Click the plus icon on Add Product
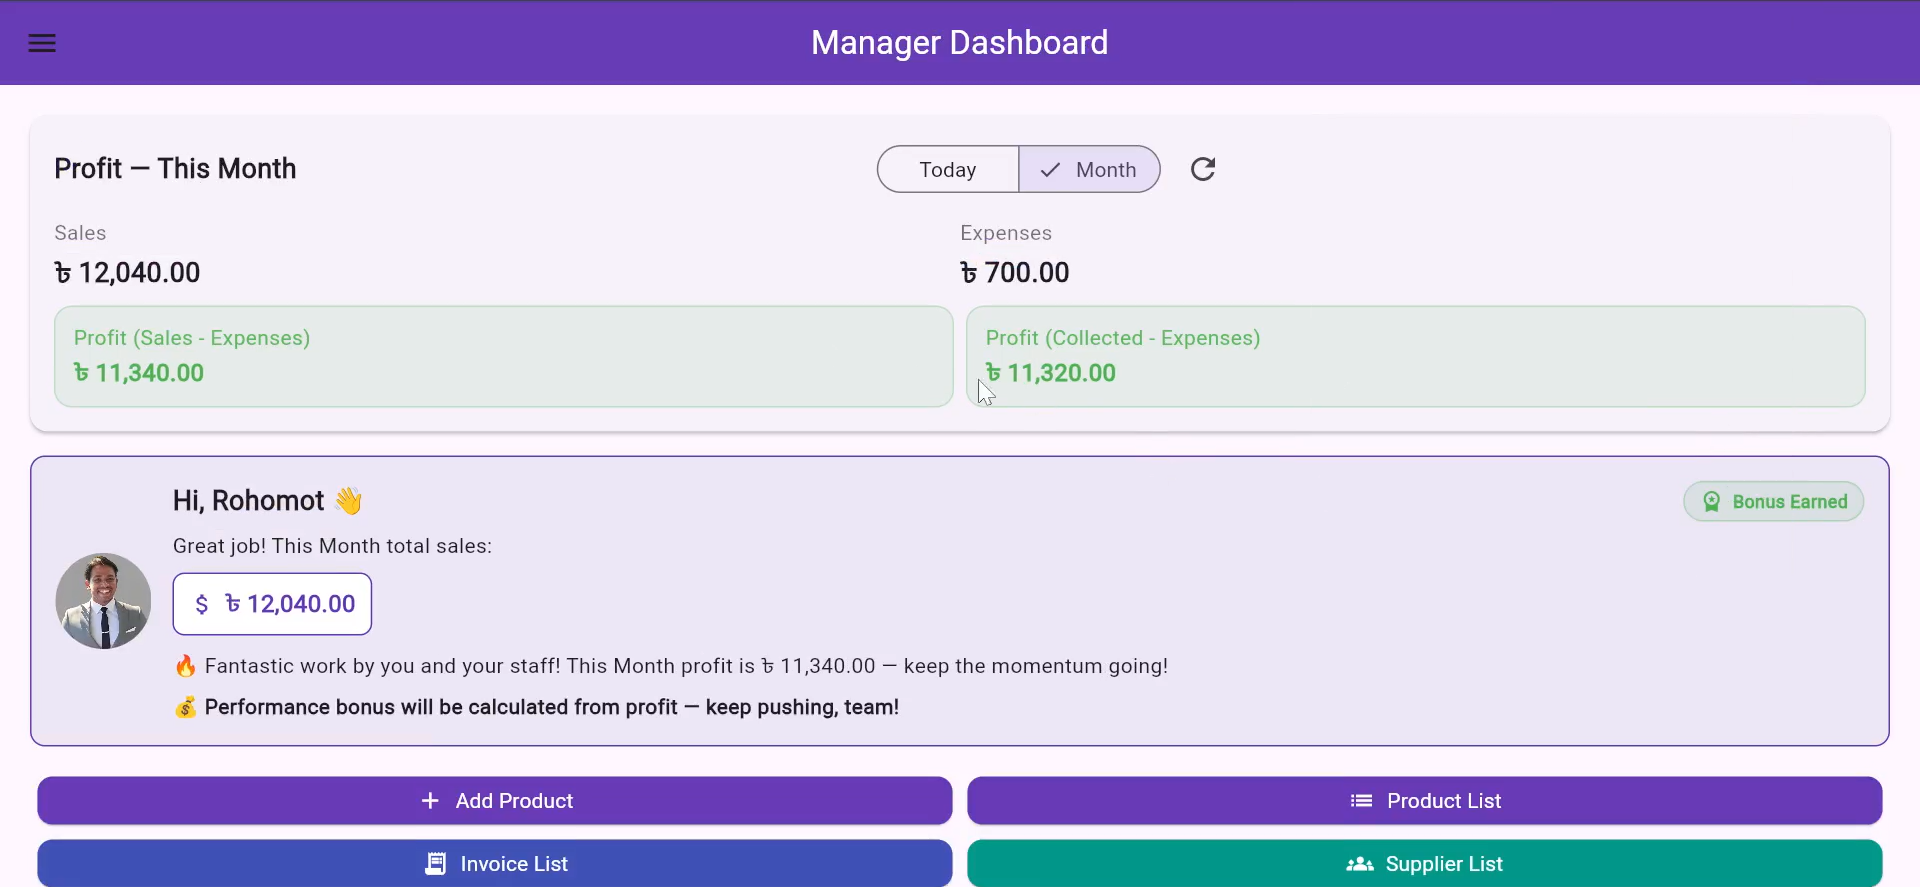The width and height of the screenshot is (1920, 887). point(430,801)
